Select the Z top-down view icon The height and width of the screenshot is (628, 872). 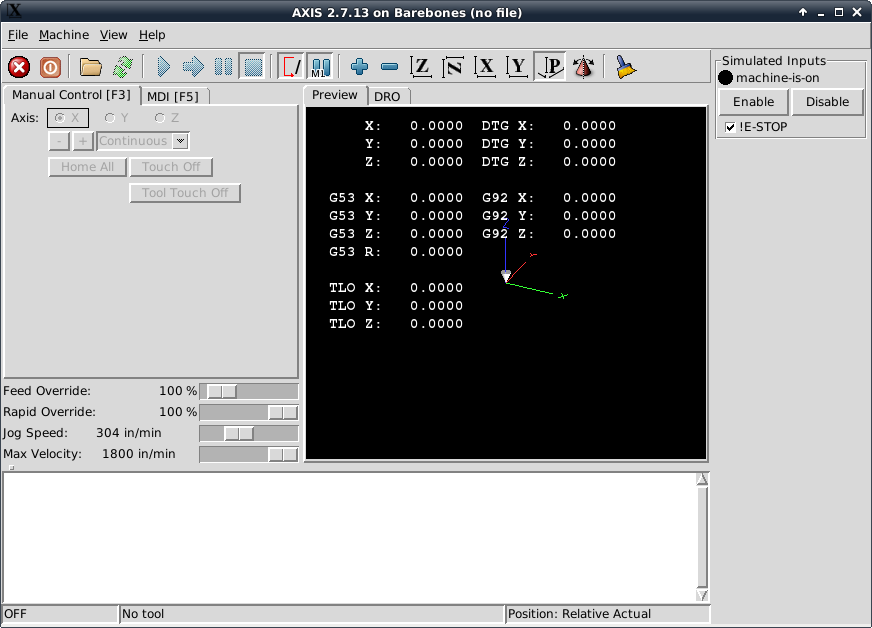click(421, 67)
